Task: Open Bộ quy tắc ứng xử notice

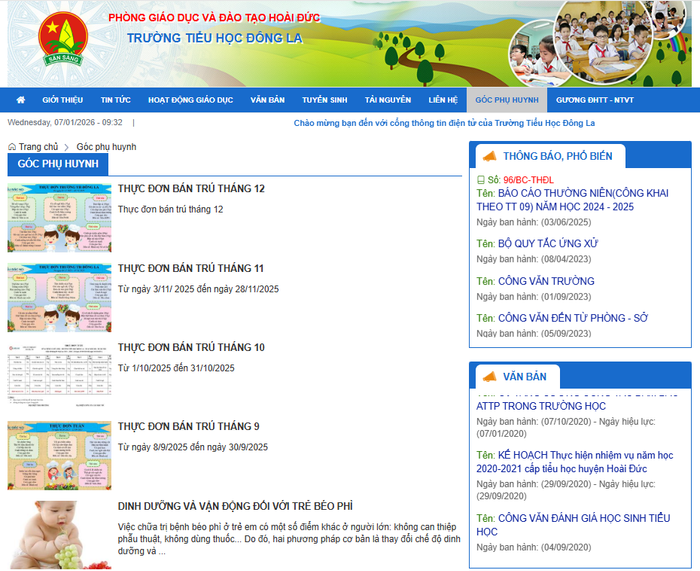Action: (x=547, y=243)
